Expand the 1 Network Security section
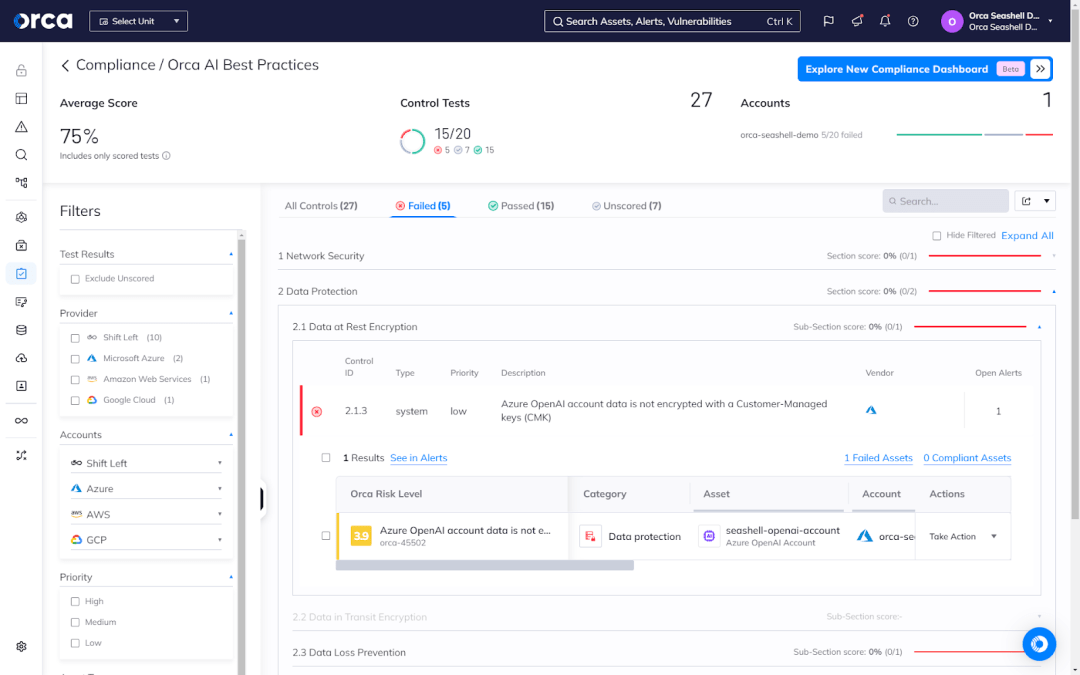 [1053, 256]
